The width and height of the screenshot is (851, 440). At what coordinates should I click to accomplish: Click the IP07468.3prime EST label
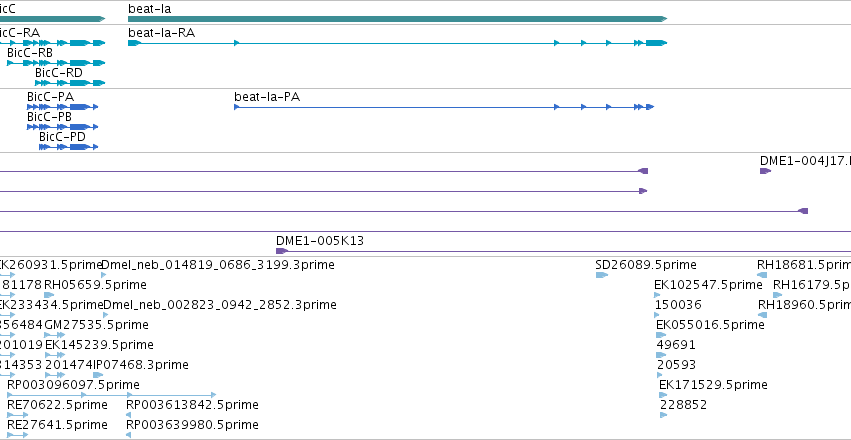click(141, 365)
